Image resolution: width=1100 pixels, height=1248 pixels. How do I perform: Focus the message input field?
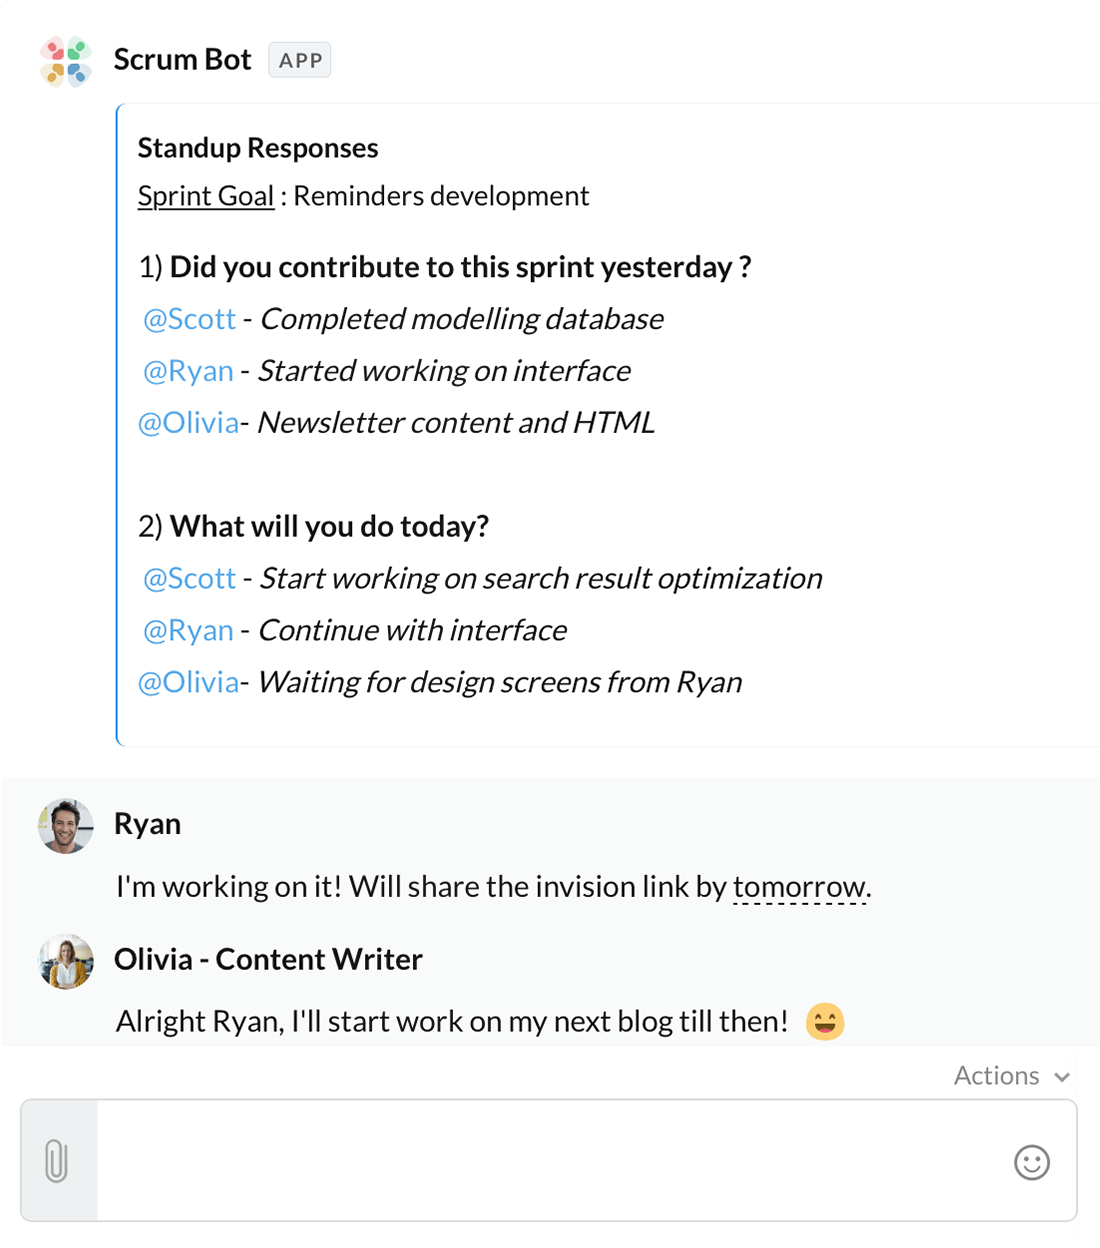pyautogui.click(x=550, y=1161)
